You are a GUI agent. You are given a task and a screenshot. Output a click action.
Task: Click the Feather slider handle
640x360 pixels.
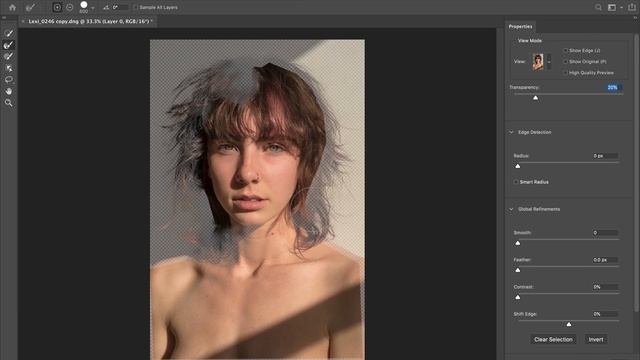point(518,270)
